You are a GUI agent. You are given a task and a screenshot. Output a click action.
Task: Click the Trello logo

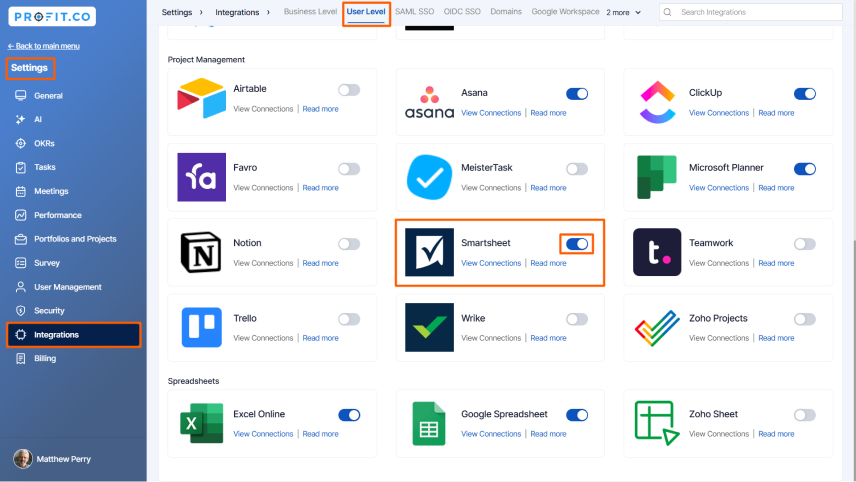(x=201, y=328)
